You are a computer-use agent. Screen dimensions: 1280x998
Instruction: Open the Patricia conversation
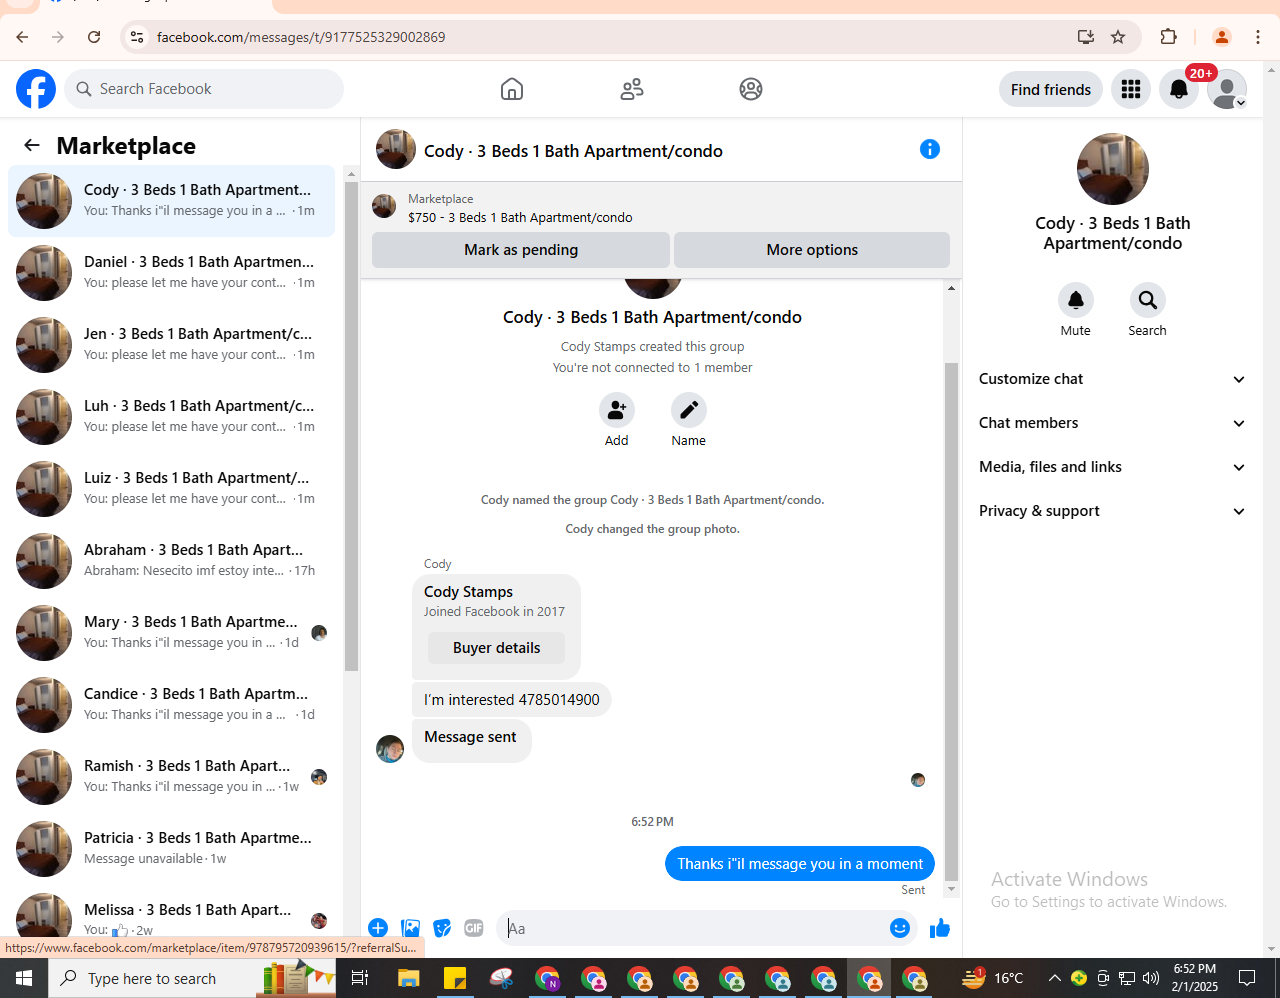pyautogui.click(x=171, y=849)
